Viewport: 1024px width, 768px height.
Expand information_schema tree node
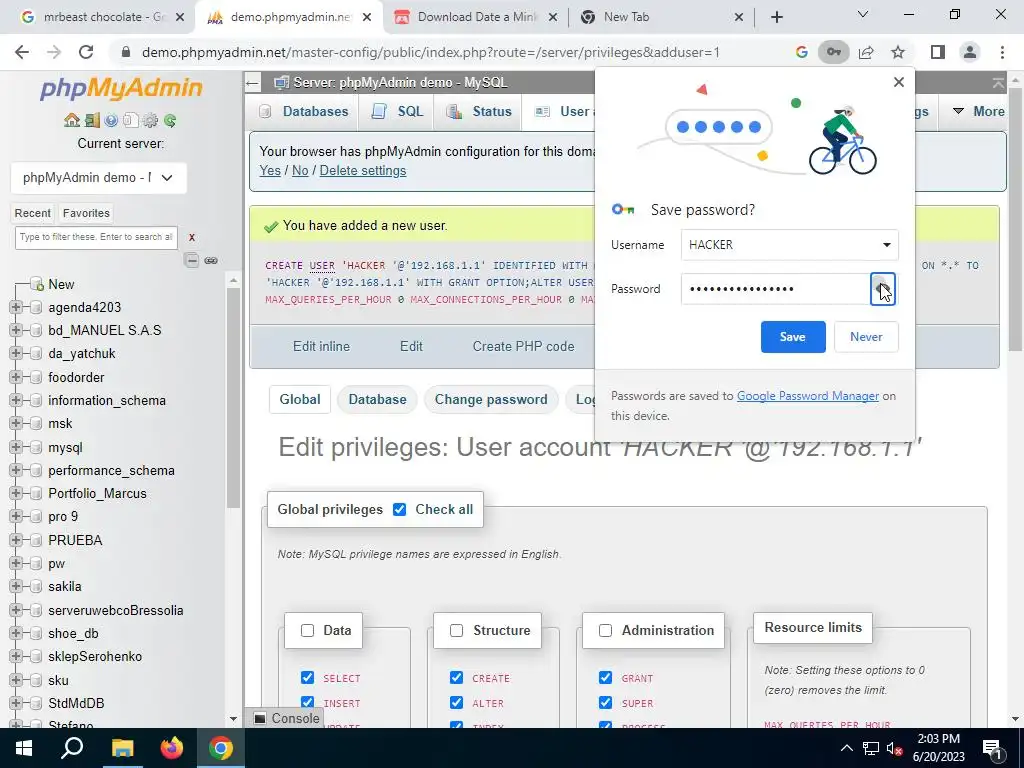16,400
